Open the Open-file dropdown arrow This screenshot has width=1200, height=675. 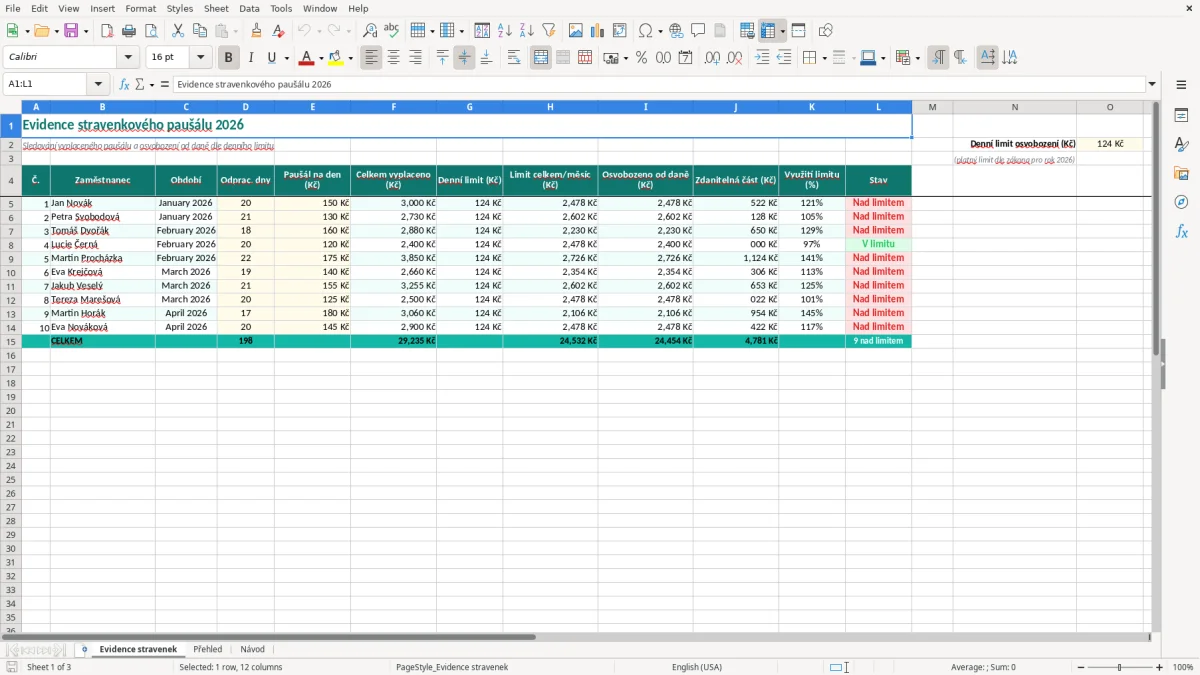57,31
